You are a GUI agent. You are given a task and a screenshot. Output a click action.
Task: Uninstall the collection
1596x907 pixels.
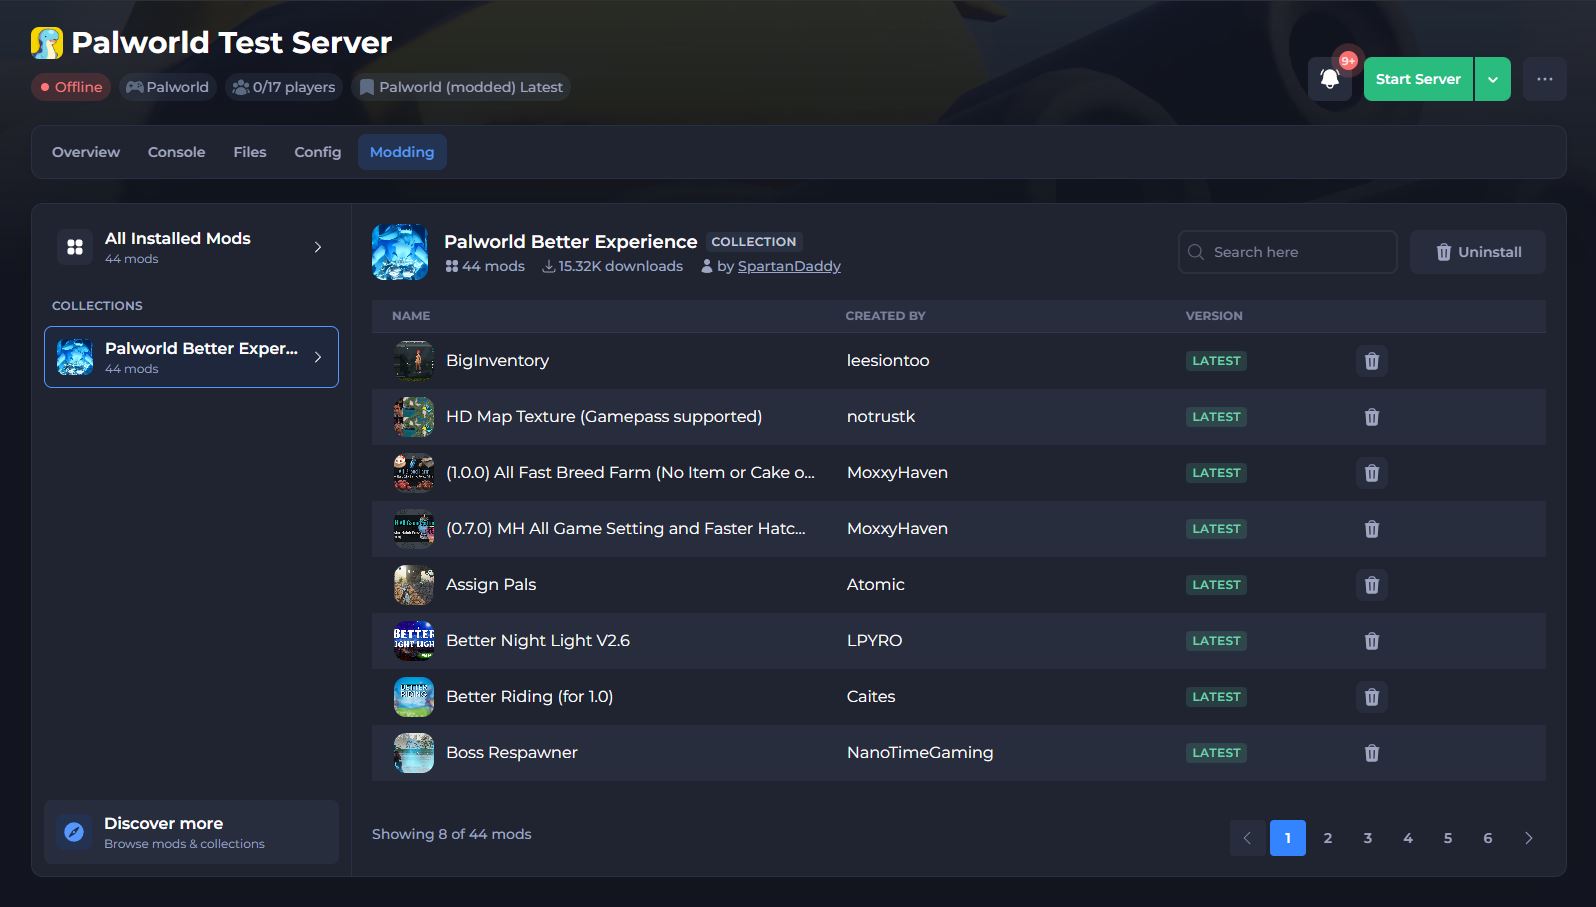[1478, 252]
